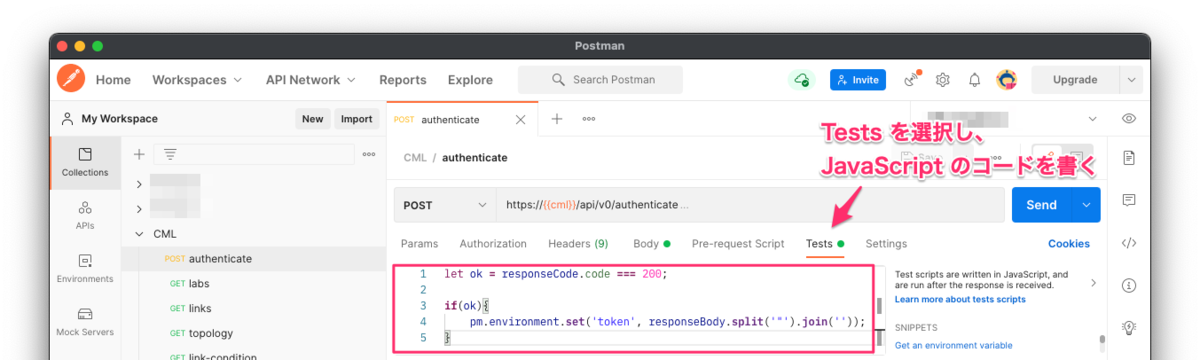Open the GET links request
Screen dimensions: 1200x360
pyautogui.click(x=254, y=309)
